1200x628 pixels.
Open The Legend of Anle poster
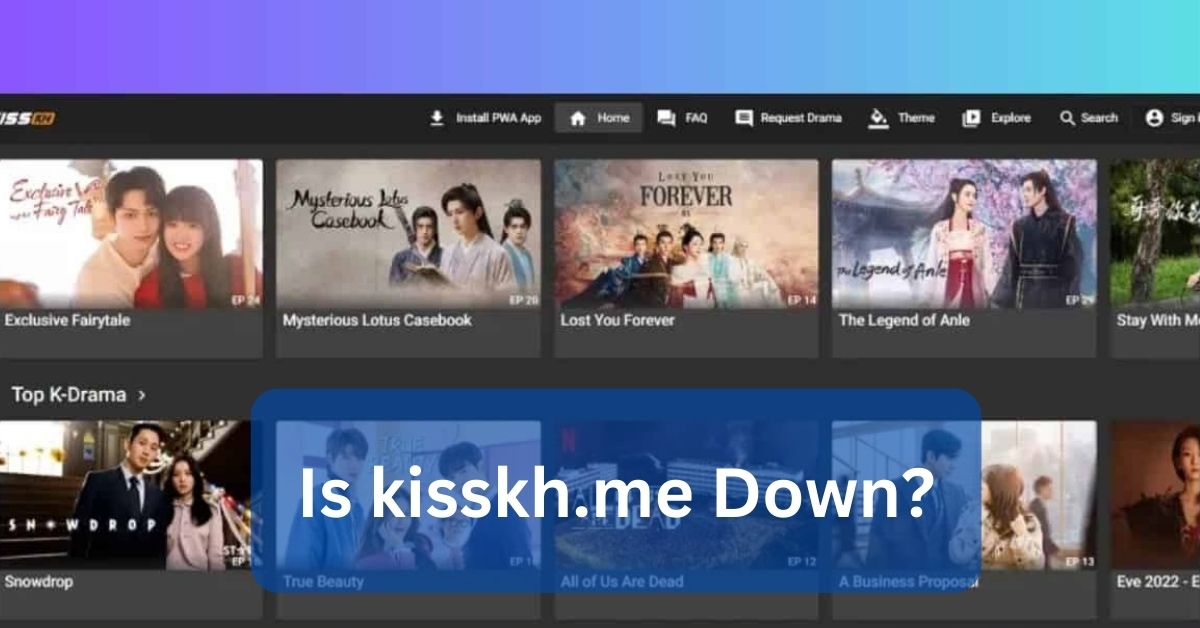click(964, 234)
